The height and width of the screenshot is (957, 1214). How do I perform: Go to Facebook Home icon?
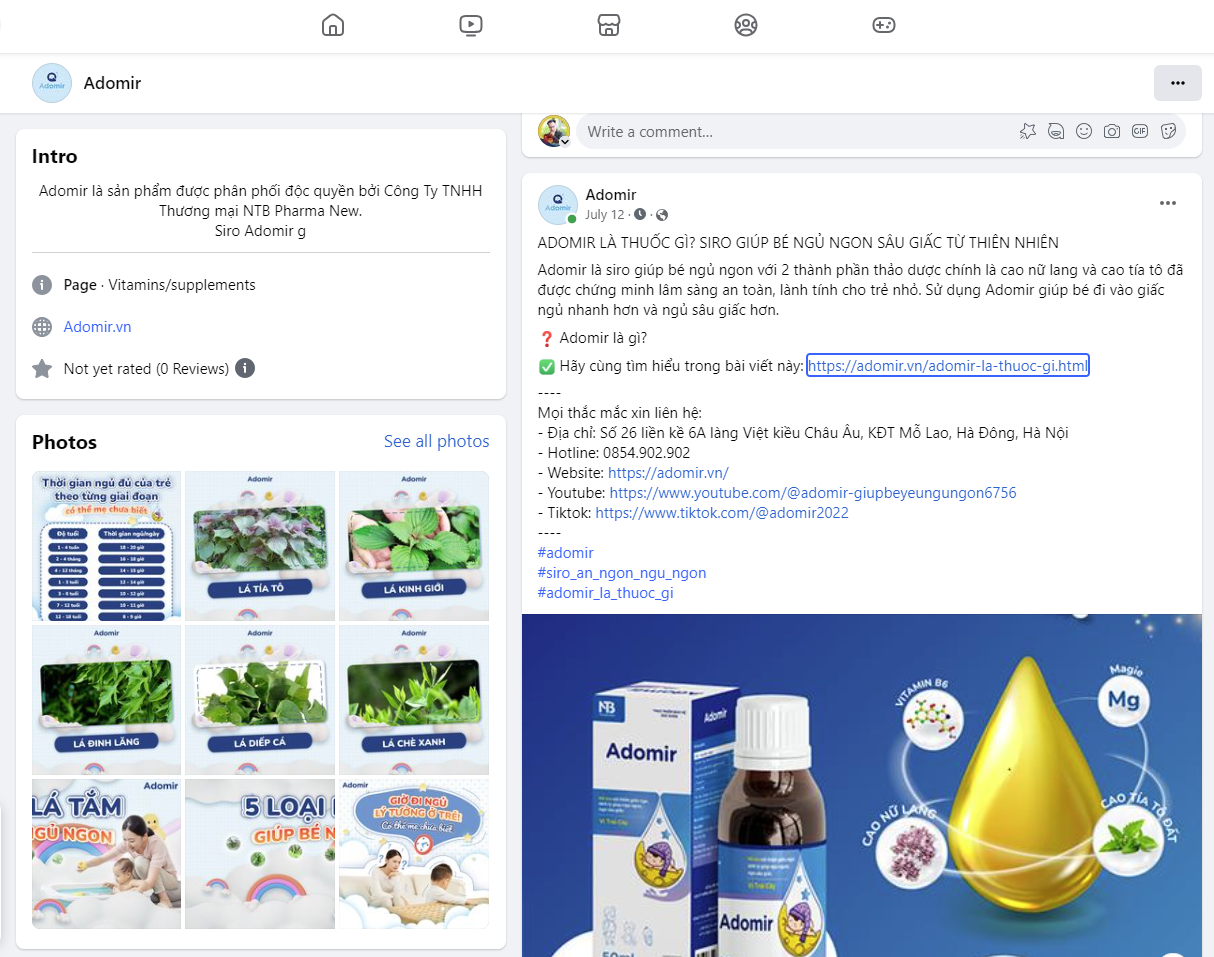(x=333, y=25)
